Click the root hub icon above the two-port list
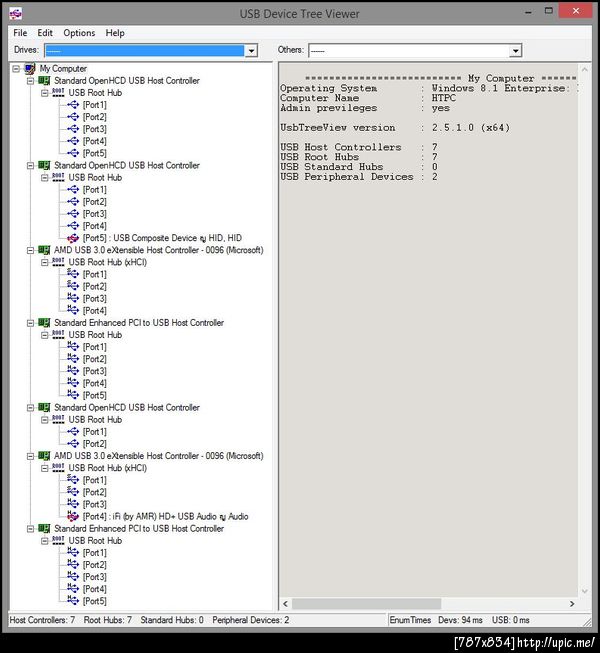600x653 pixels. 58,419
